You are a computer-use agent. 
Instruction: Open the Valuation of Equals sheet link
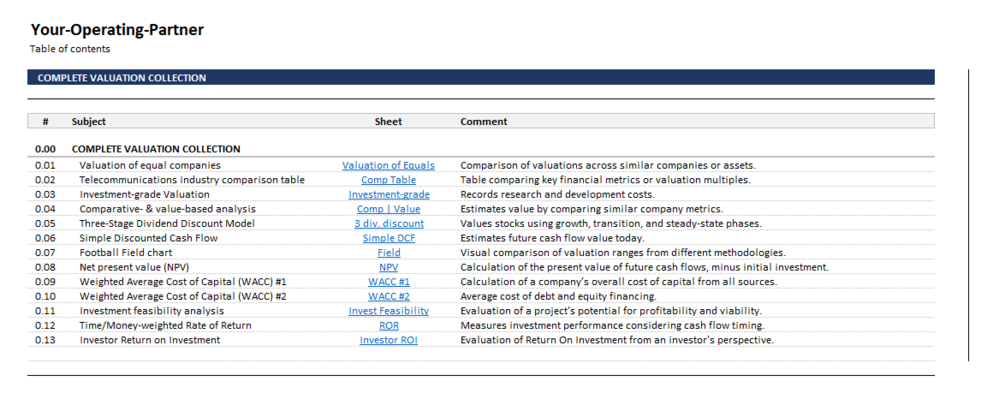pyautogui.click(x=388, y=165)
